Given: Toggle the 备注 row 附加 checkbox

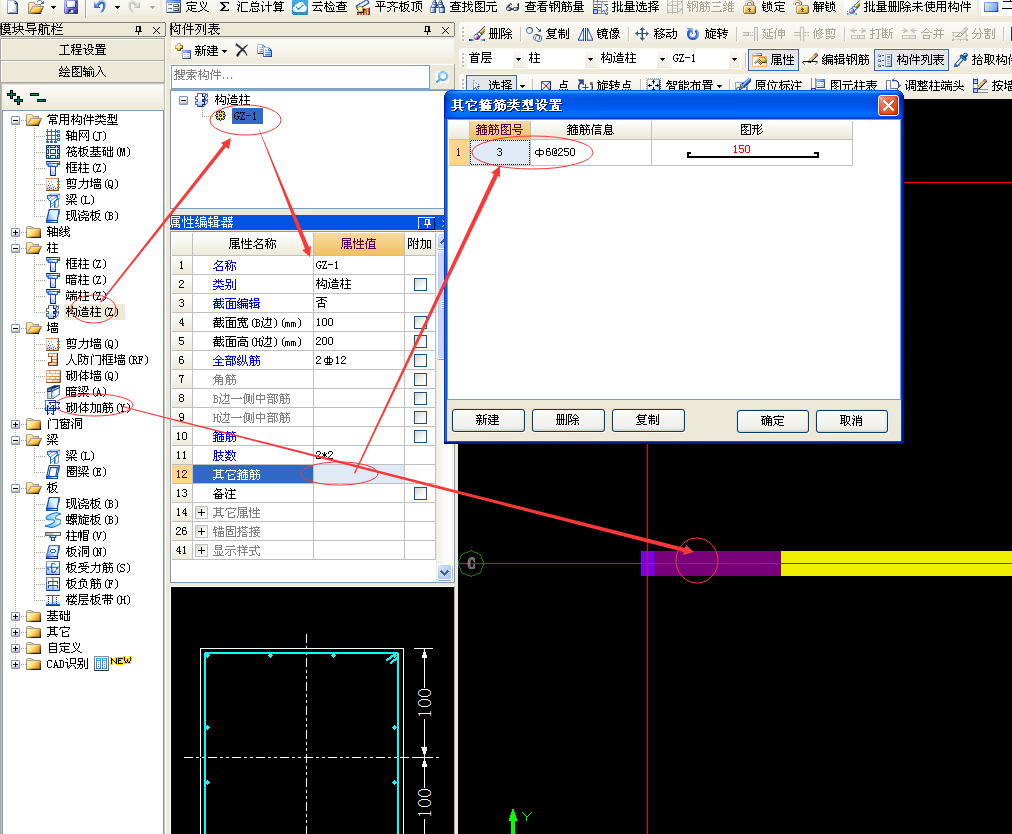Looking at the screenshot, I should (420, 493).
